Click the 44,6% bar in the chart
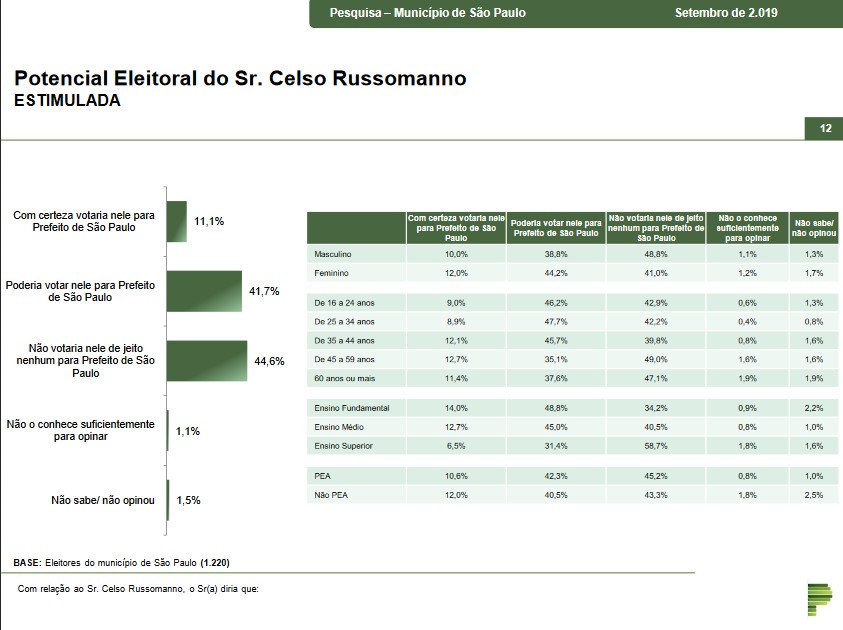Image resolution: width=843 pixels, height=630 pixels. (x=206, y=361)
